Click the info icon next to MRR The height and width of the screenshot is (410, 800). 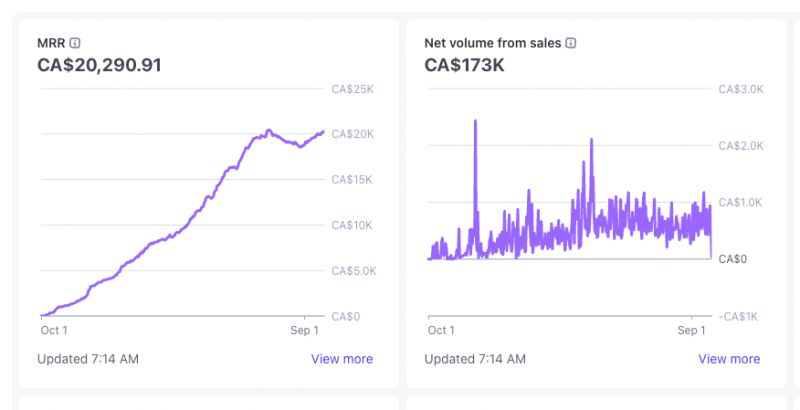click(x=76, y=43)
